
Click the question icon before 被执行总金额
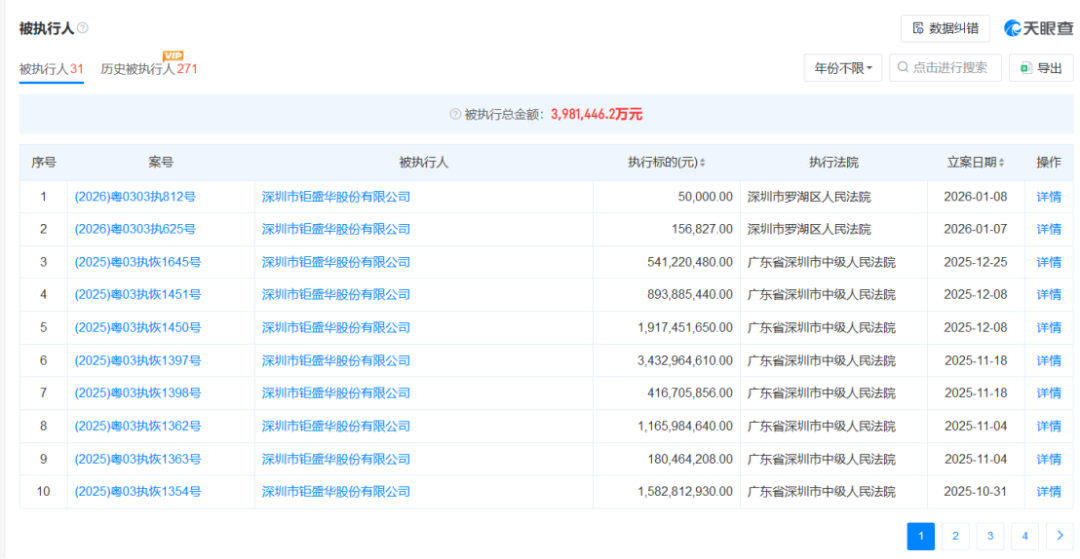[x=455, y=115]
